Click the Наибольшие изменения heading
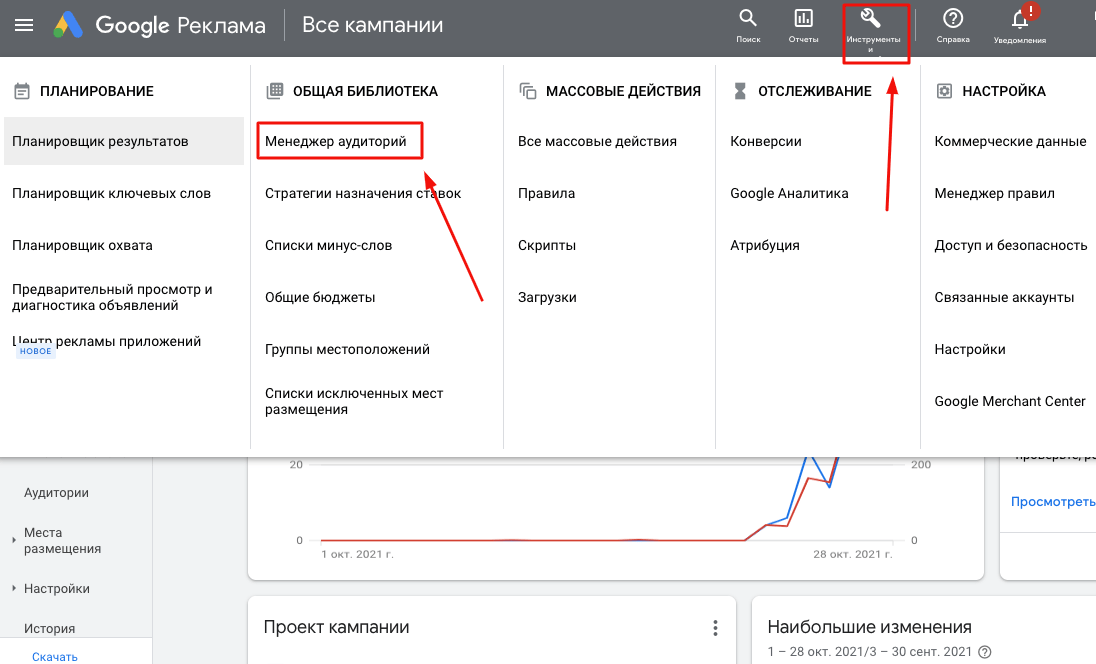Screen dimensions: 1096x664 870,627
